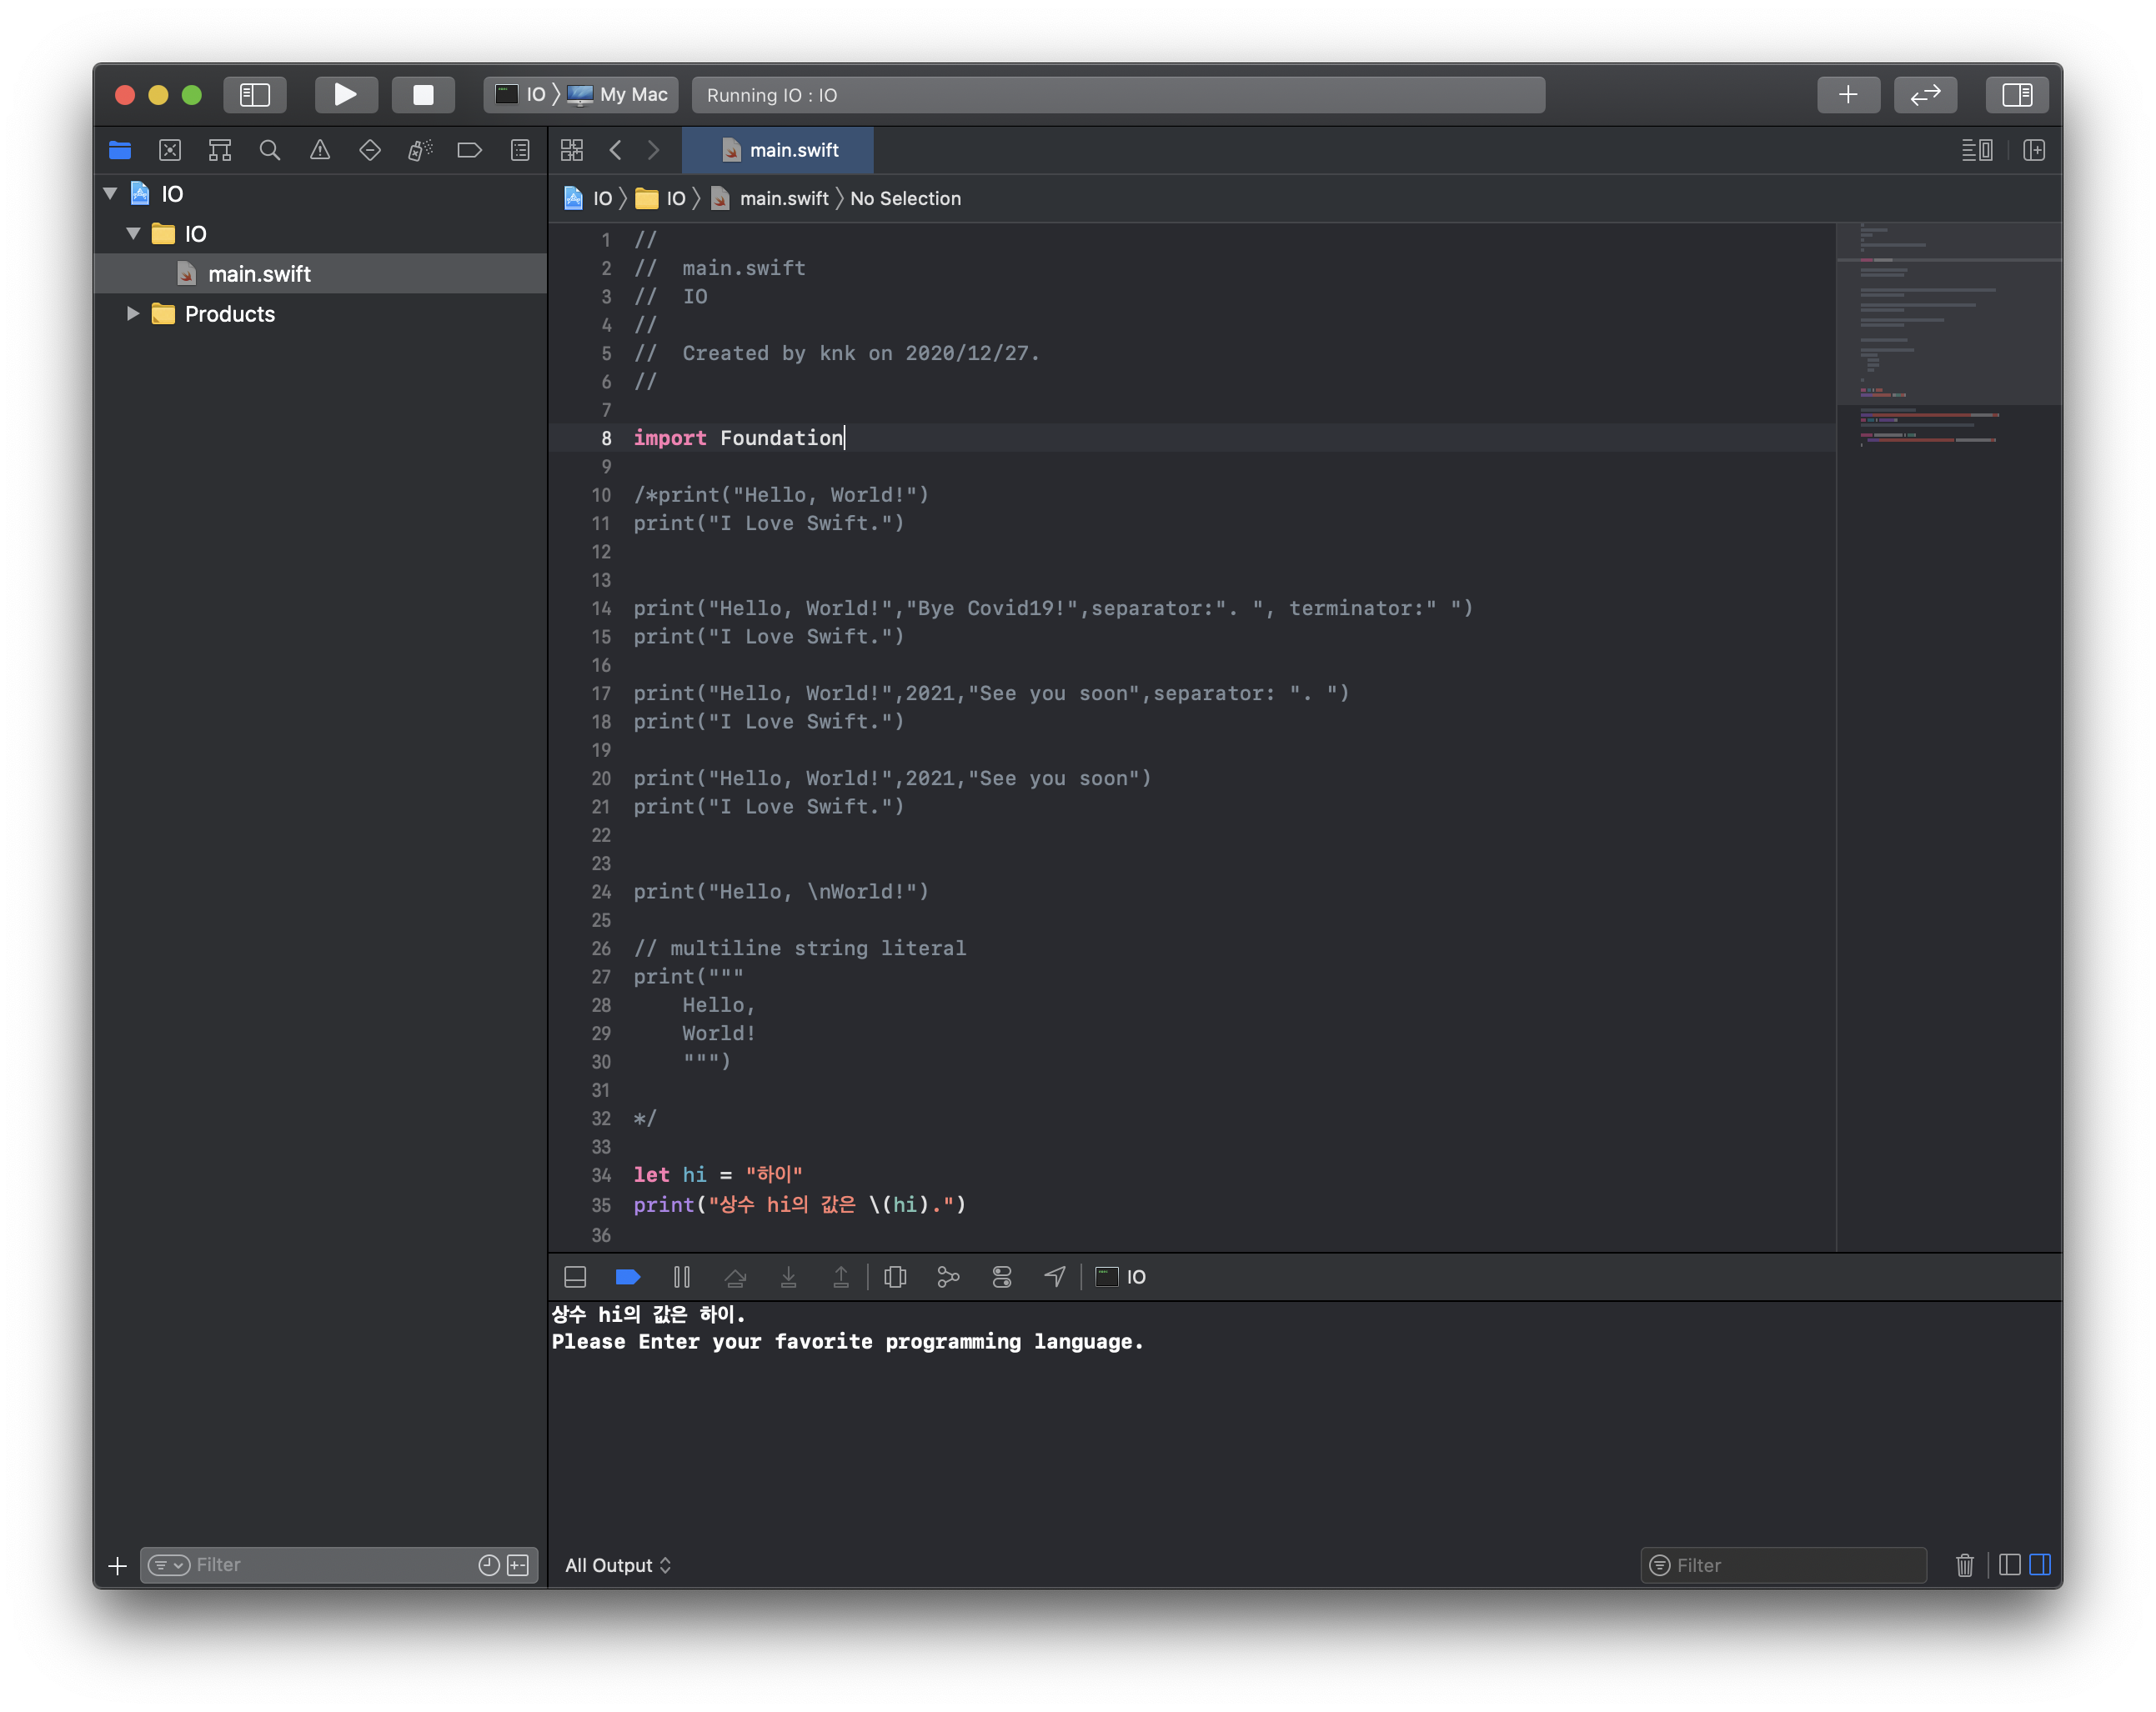Show only recent files clock toggle
Screen dimensions: 2156x1712
pyautogui.click(x=489, y=1565)
